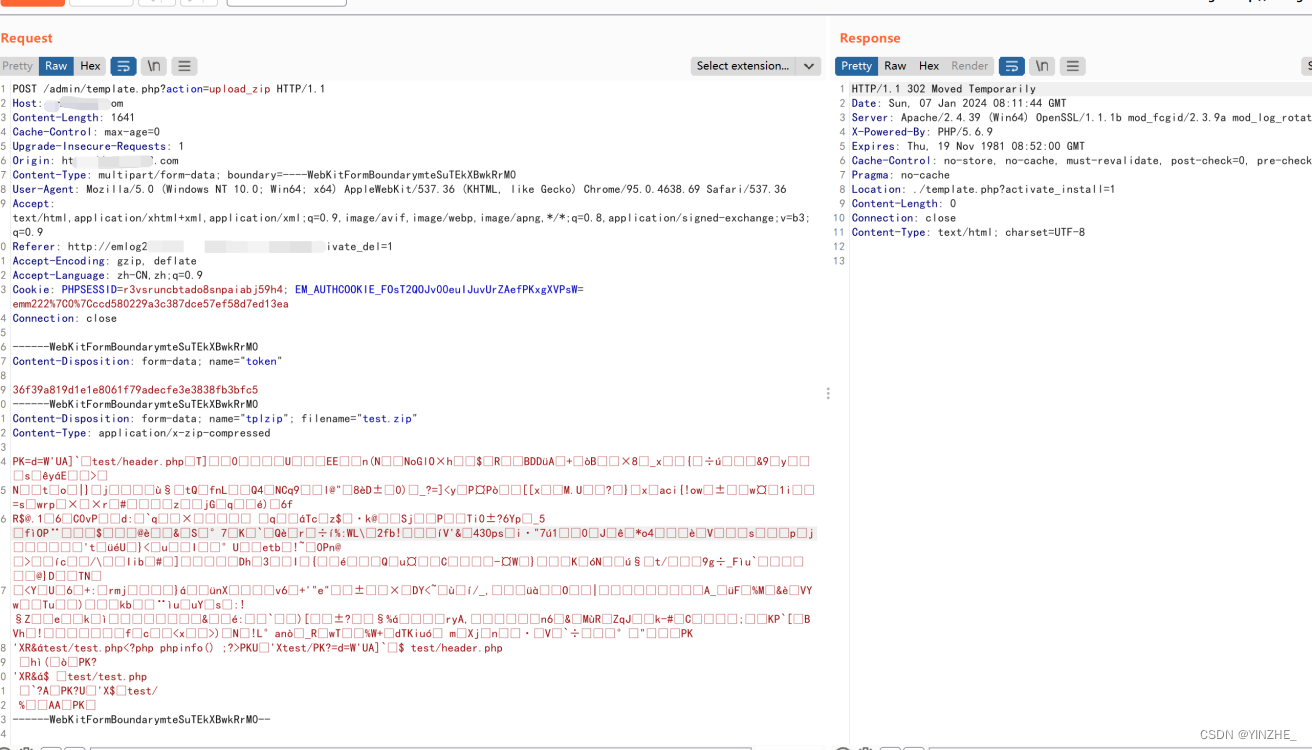Screen dimensions: 1312x750
Task: Click the Origin header line in request
Action: pos(95,161)
